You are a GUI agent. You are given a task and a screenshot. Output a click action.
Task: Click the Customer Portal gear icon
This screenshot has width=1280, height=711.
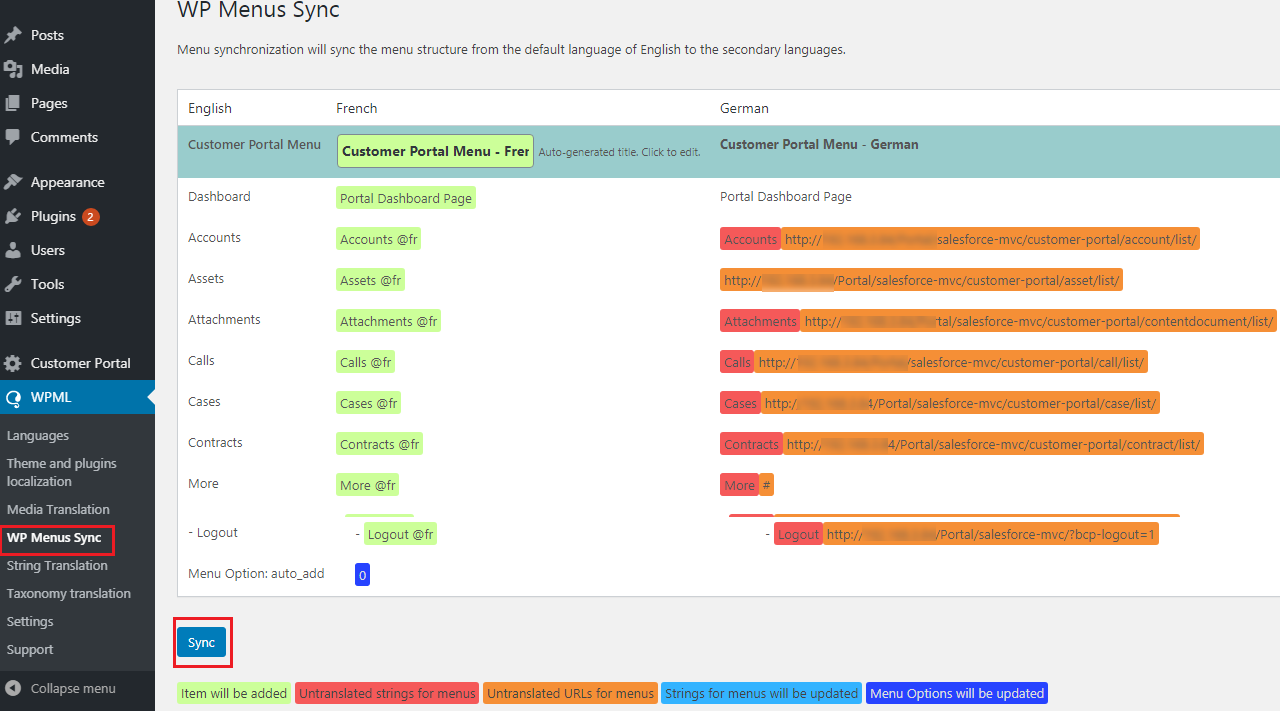pos(13,363)
